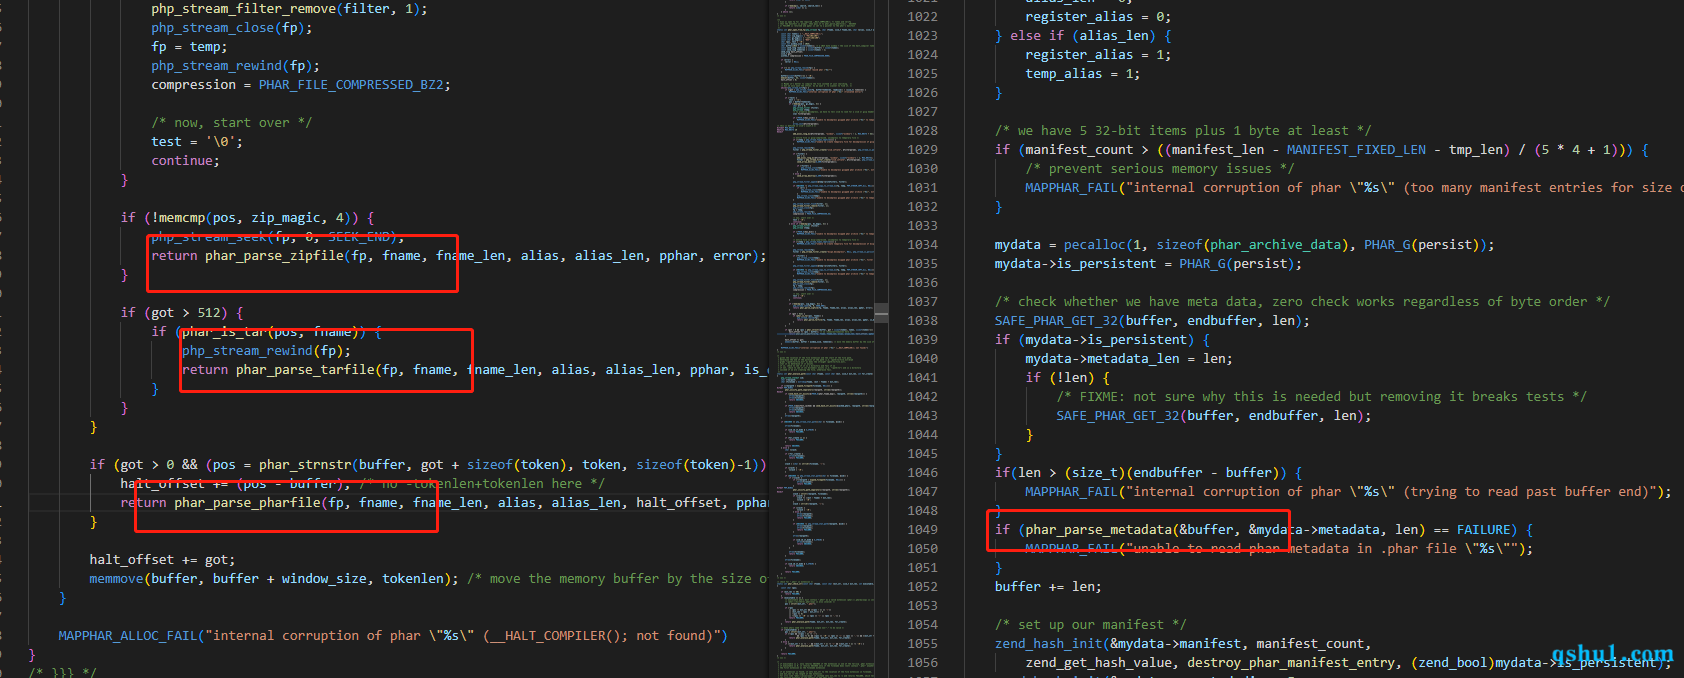Click the zend_hash_init function call
This screenshot has width=1684, height=678.
(1048, 644)
